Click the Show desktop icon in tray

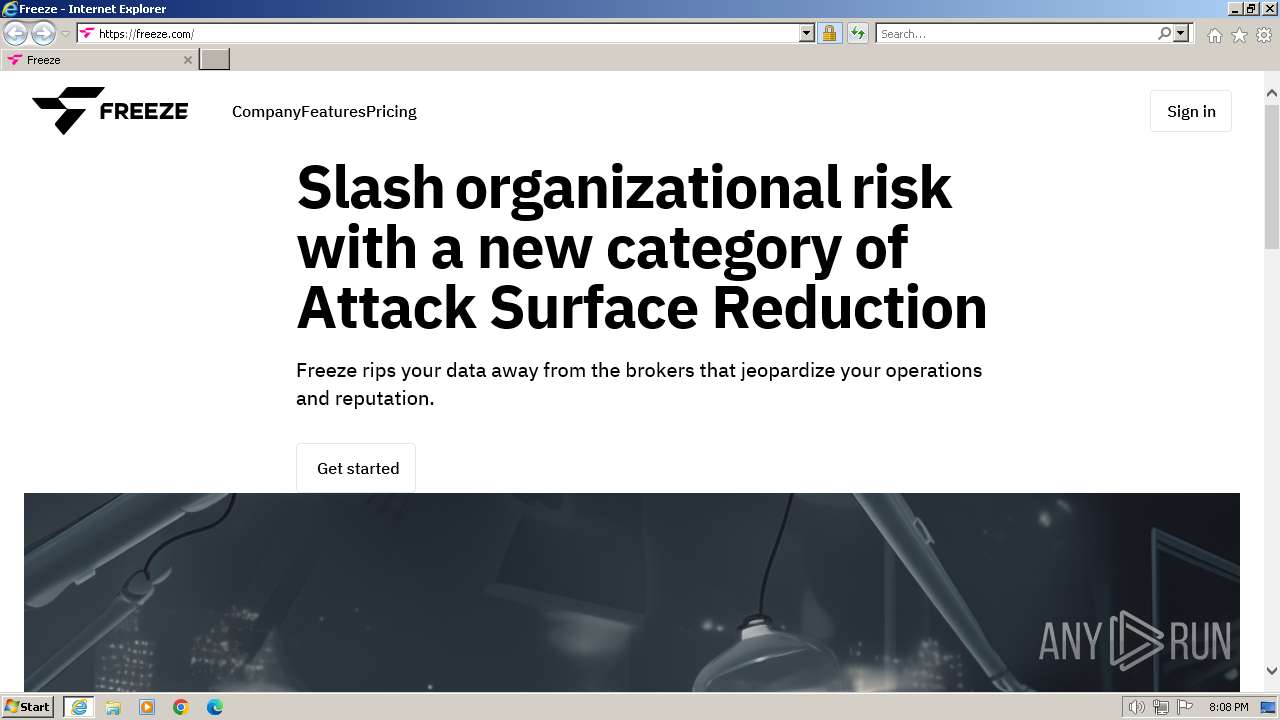(1269, 707)
